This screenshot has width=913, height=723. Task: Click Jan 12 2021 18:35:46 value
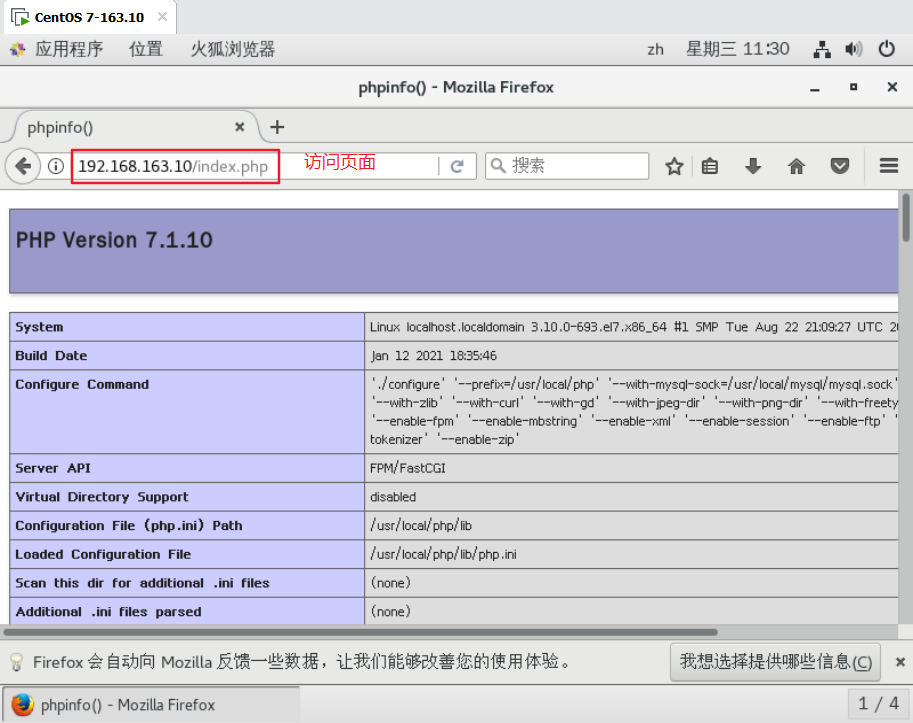pyautogui.click(x=434, y=356)
